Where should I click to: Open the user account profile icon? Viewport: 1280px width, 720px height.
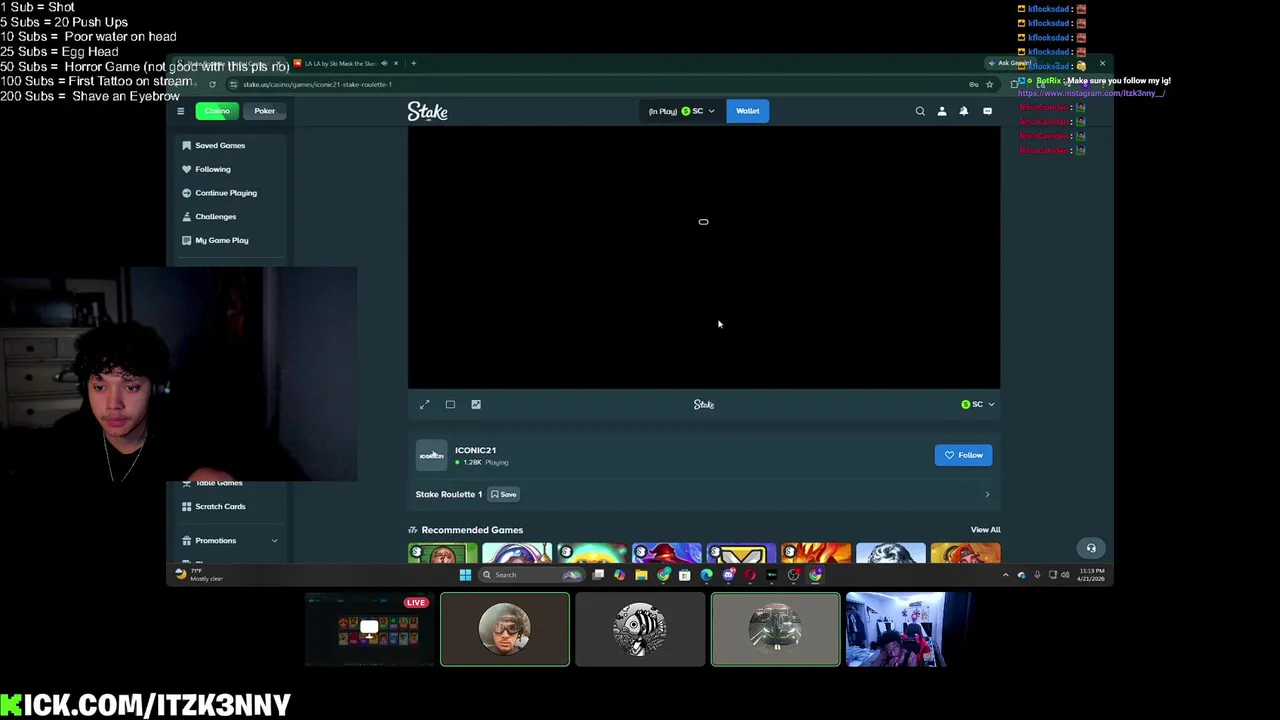(x=942, y=111)
